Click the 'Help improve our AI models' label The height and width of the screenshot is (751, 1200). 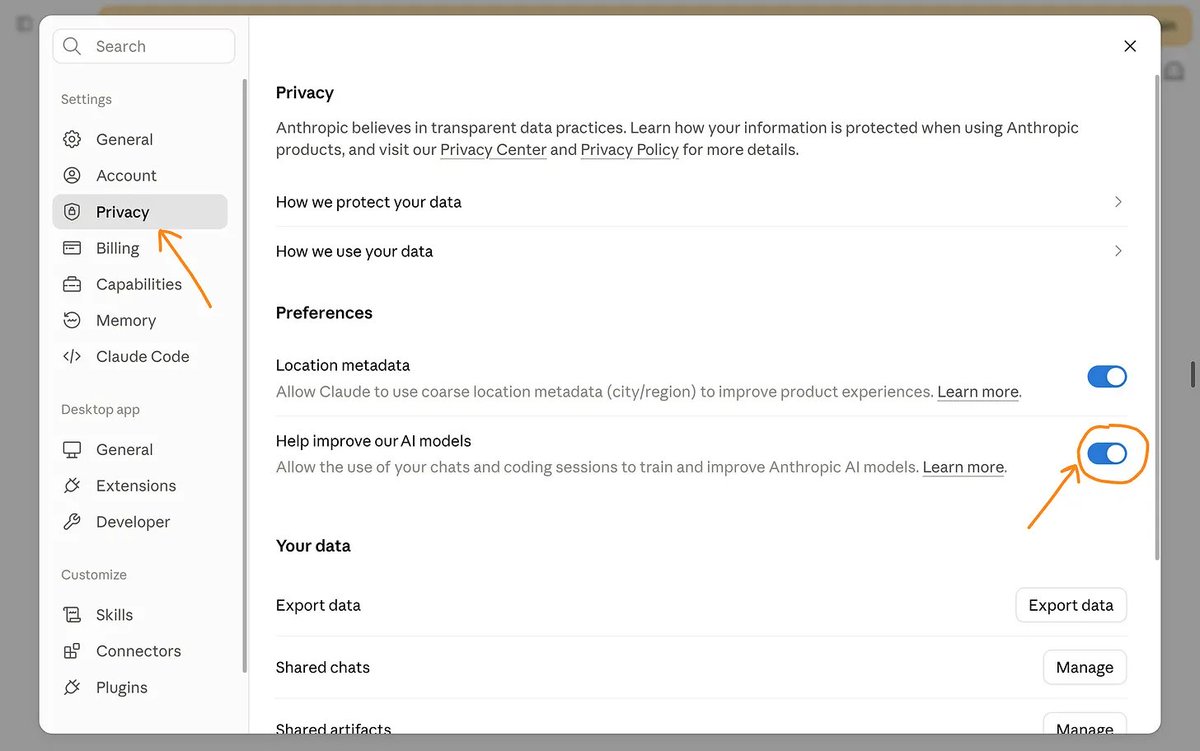click(373, 441)
